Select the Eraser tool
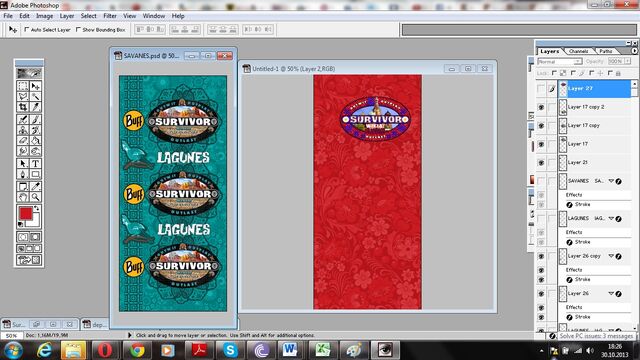 (x=23, y=140)
